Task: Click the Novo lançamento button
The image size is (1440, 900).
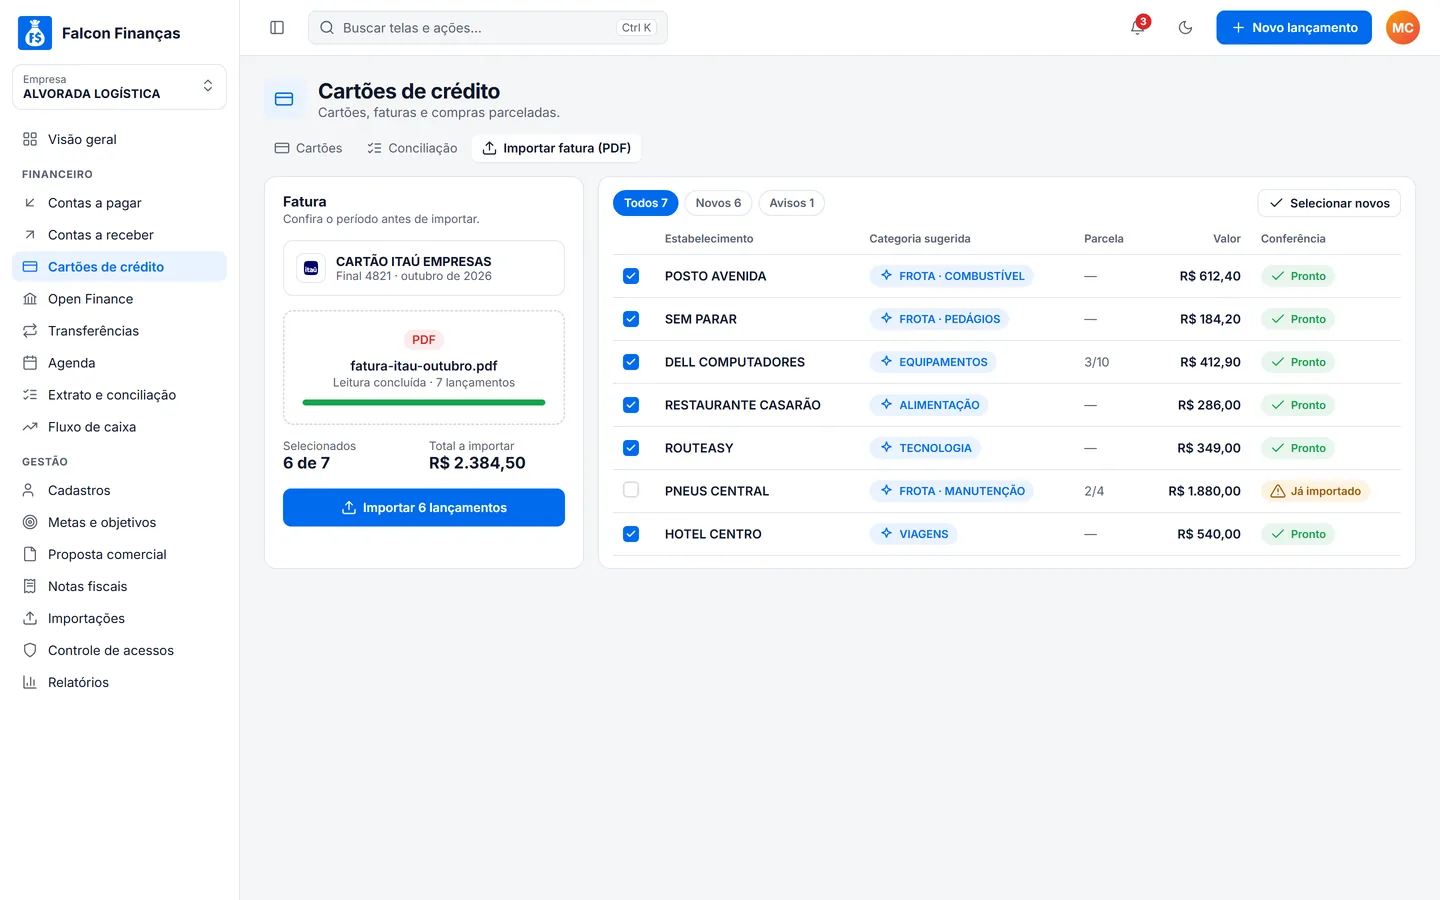Action: tap(1294, 28)
